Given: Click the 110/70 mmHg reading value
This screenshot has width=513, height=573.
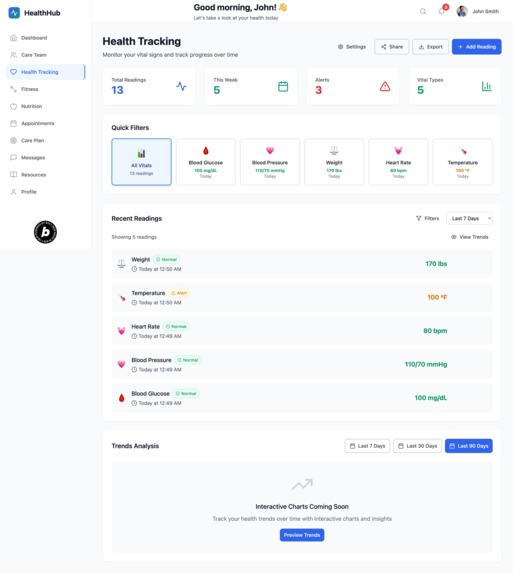Looking at the screenshot, I should click(x=426, y=364).
